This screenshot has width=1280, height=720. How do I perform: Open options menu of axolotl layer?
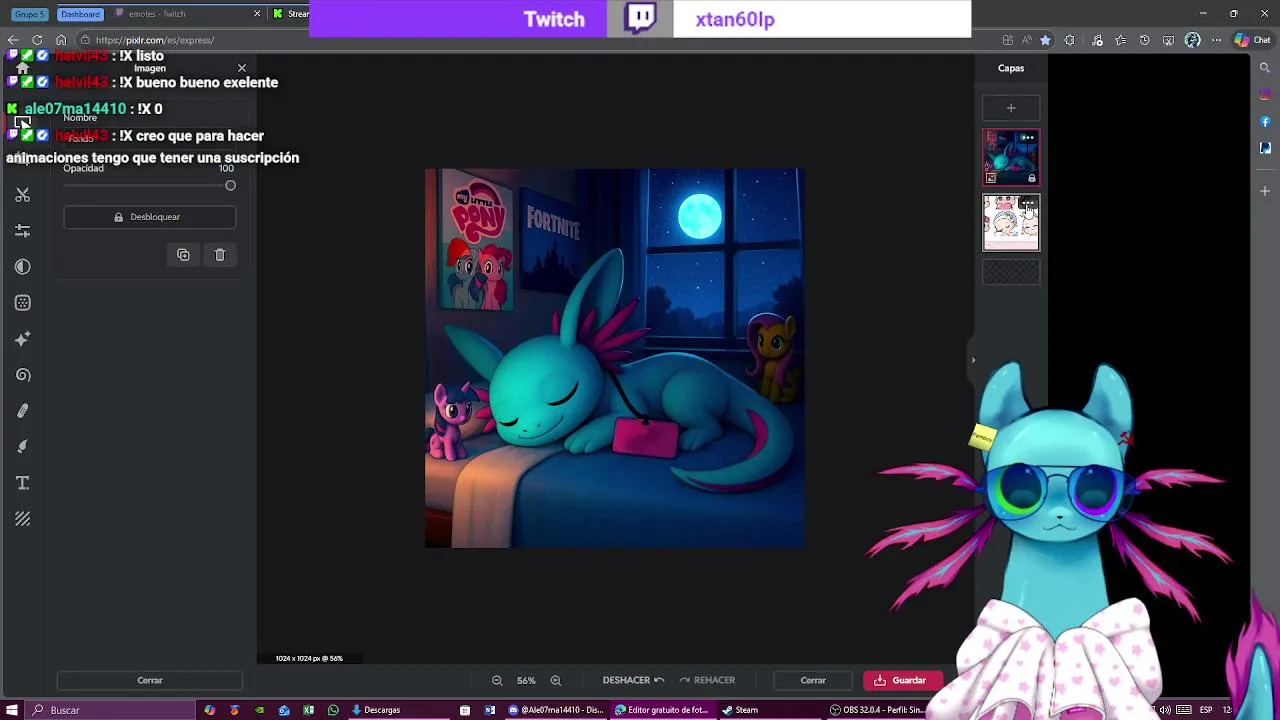[x=1027, y=138]
